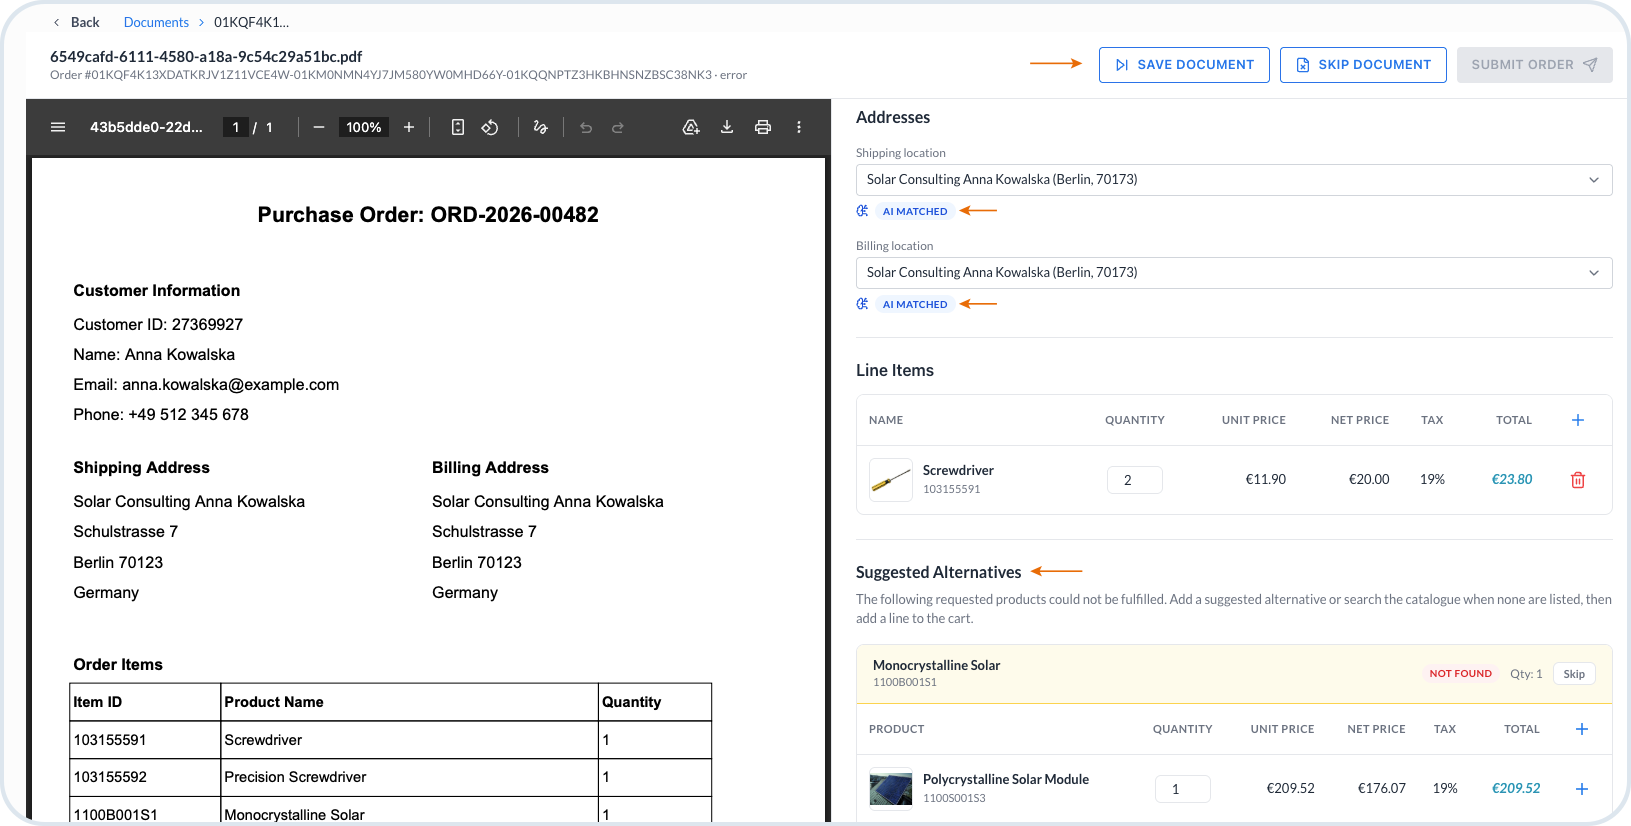This screenshot has height=826, width=1631.
Task: Click the SKIP DOCUMENT button
Action: tap(1363, 65)
